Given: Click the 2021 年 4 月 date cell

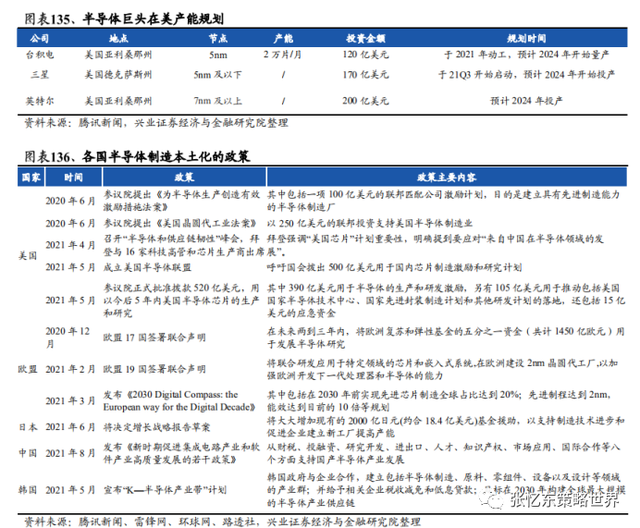Looking at the screenshot, I should pos(70,245).
